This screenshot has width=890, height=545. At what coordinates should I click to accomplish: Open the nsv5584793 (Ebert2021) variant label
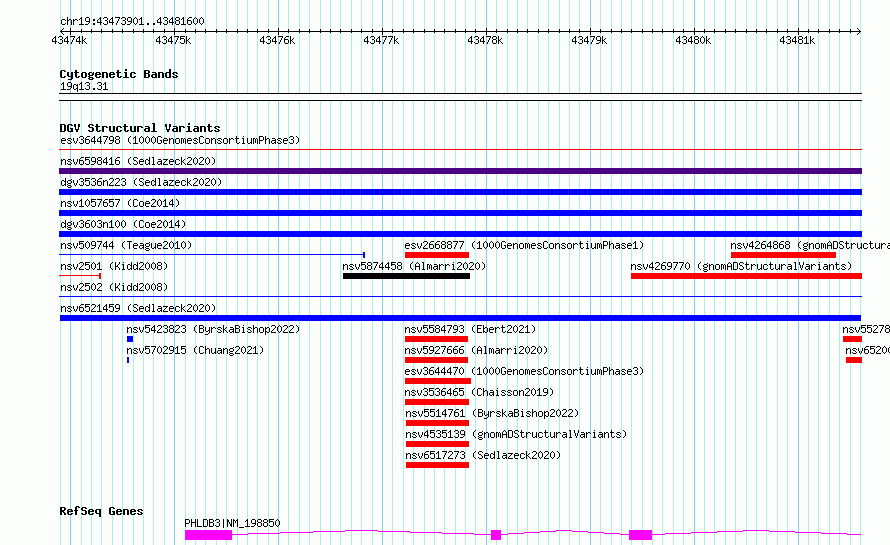[470, 329]
